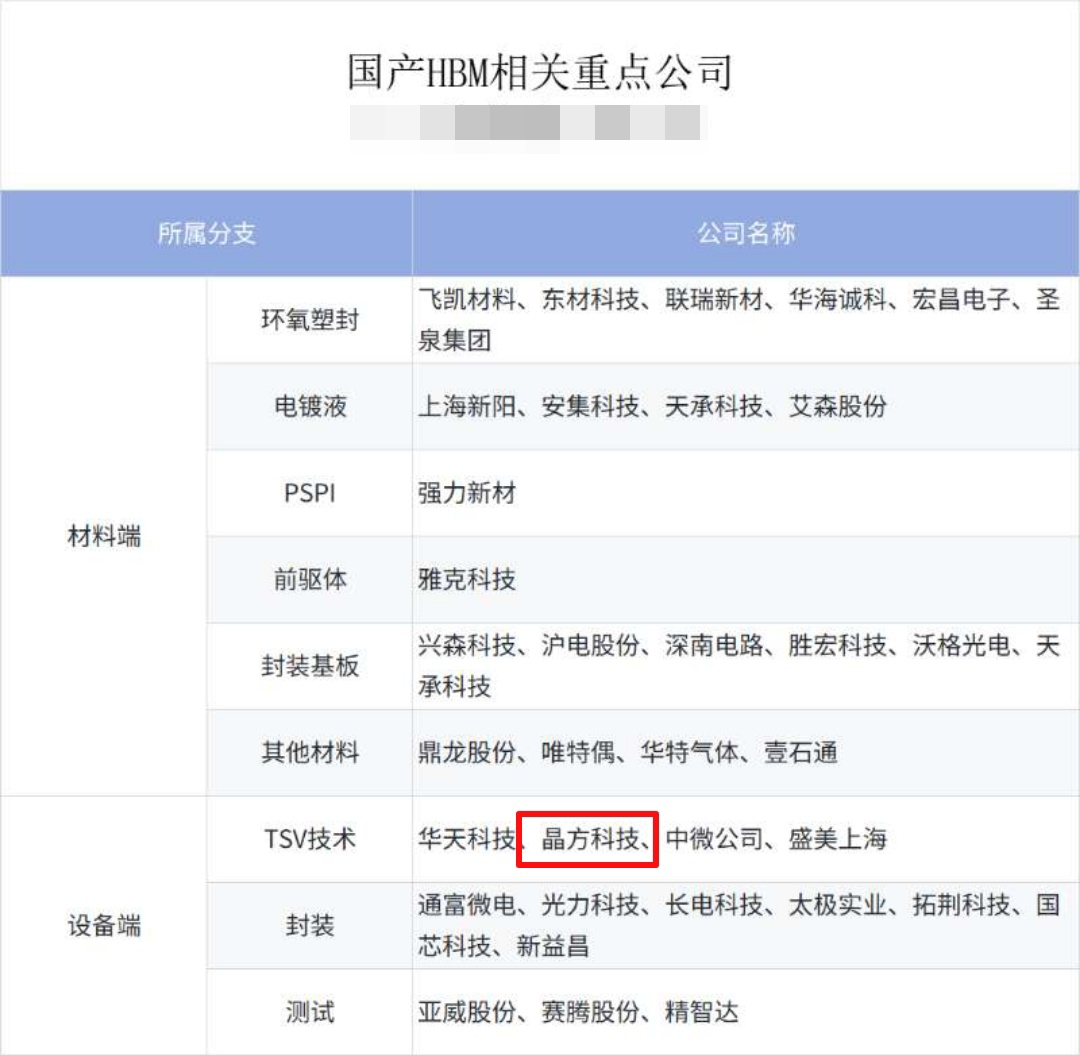Click company name 东材科技

(590, 299)
